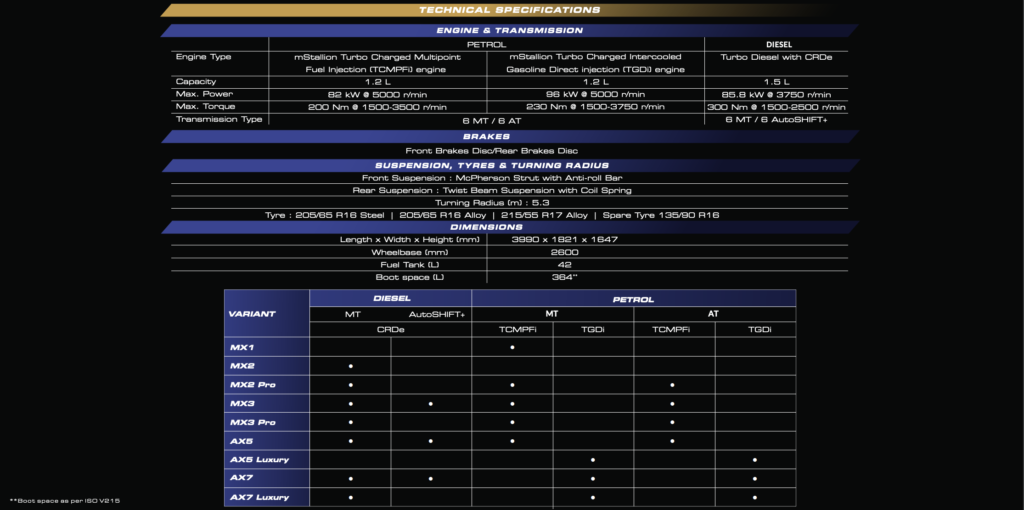Click the MX1 petrol MT TCMPFi availability dot
The height and width of the screenshot is (510, 1024).
[x=512, y=347]
